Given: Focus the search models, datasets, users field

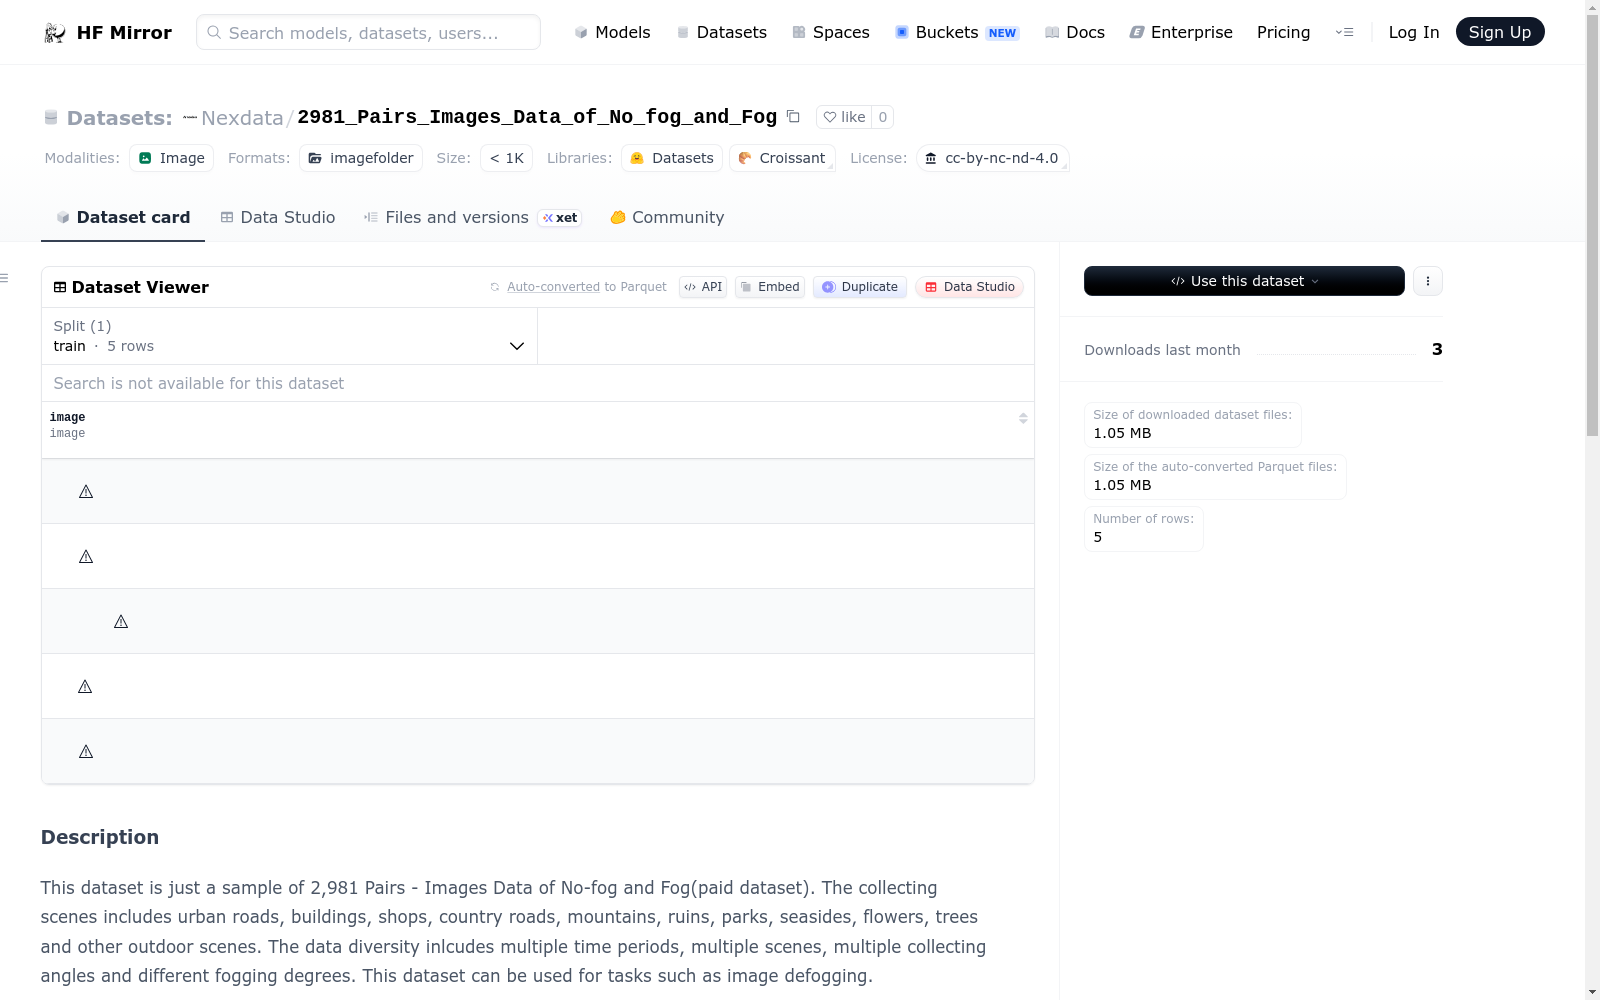Looking at the screenshot, I should pyautogui.click(x=368, y=32).
